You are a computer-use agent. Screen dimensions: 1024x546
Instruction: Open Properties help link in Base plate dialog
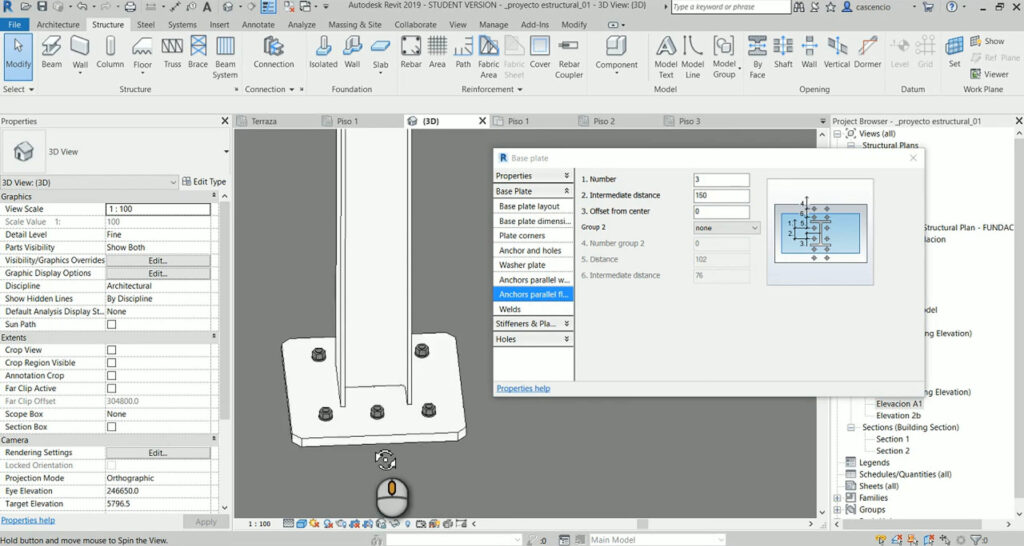click(x=523, y=388)
